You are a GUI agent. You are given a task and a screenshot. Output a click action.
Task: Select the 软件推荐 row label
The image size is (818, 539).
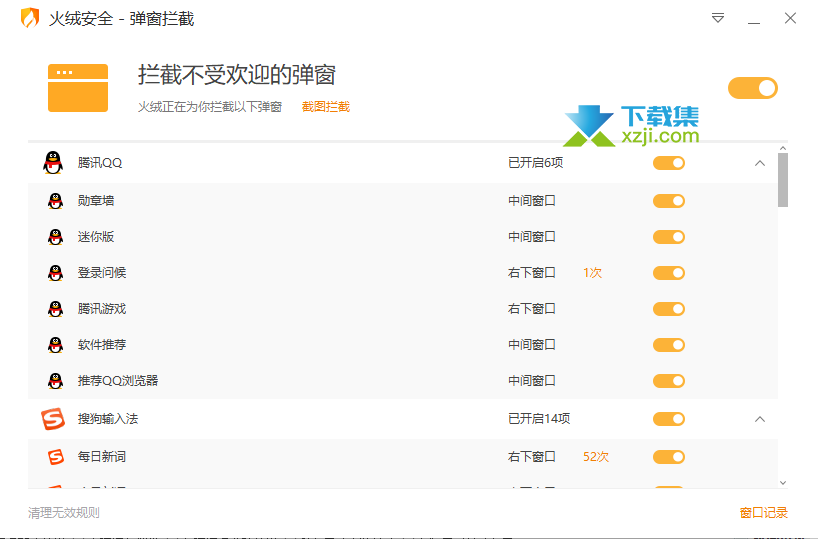[x=102, y=345]
